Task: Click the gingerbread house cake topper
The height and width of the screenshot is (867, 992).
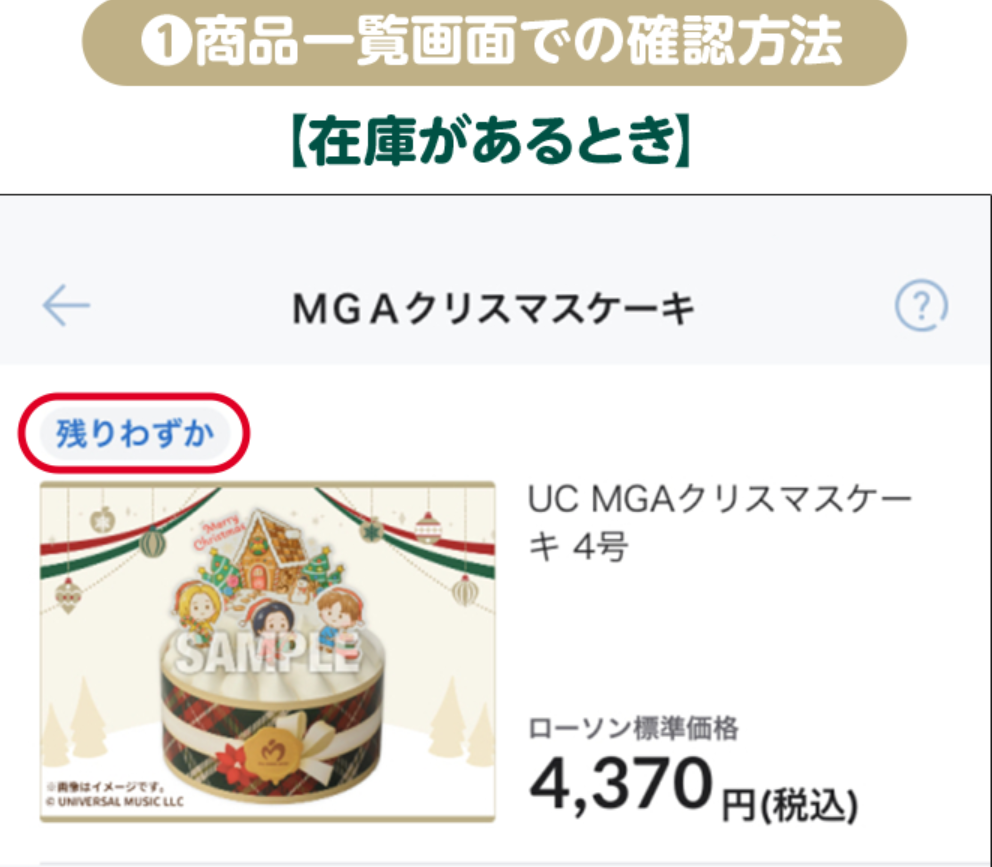Action: [x=272, y=551]
